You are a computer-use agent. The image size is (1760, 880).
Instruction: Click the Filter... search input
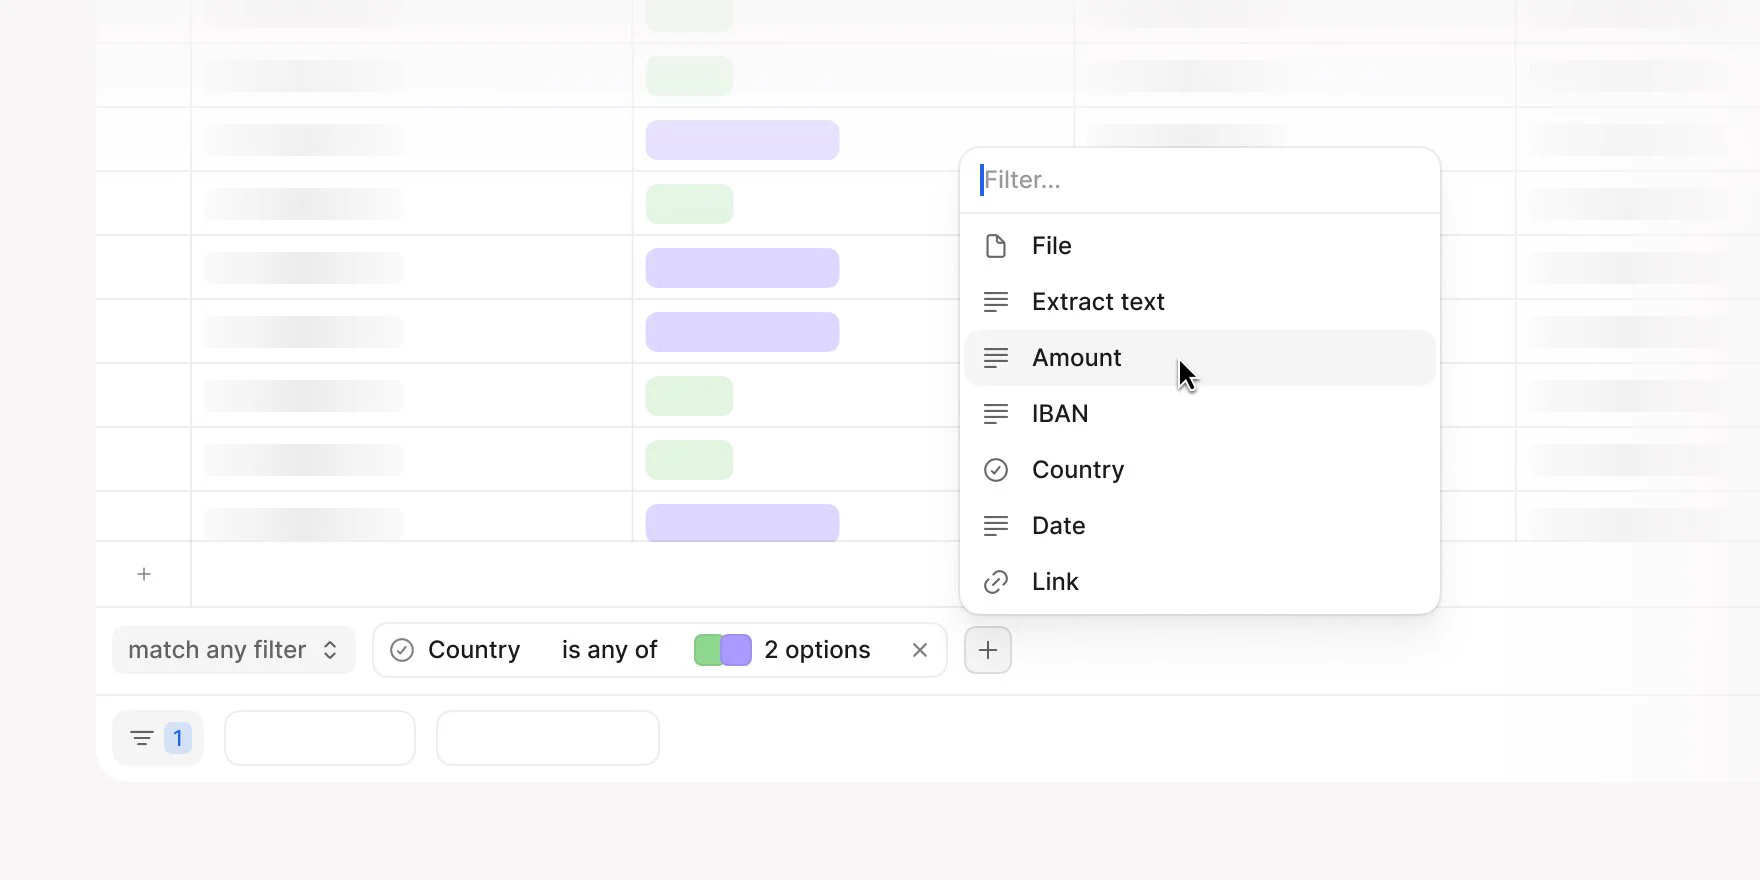pos(1199,180)
